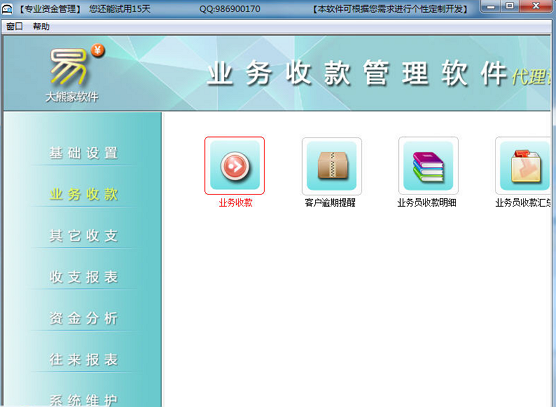This screenshot has width=556, height=407.
Task: Select 业务收款 in the sidebar
Action: pos(84,194)
